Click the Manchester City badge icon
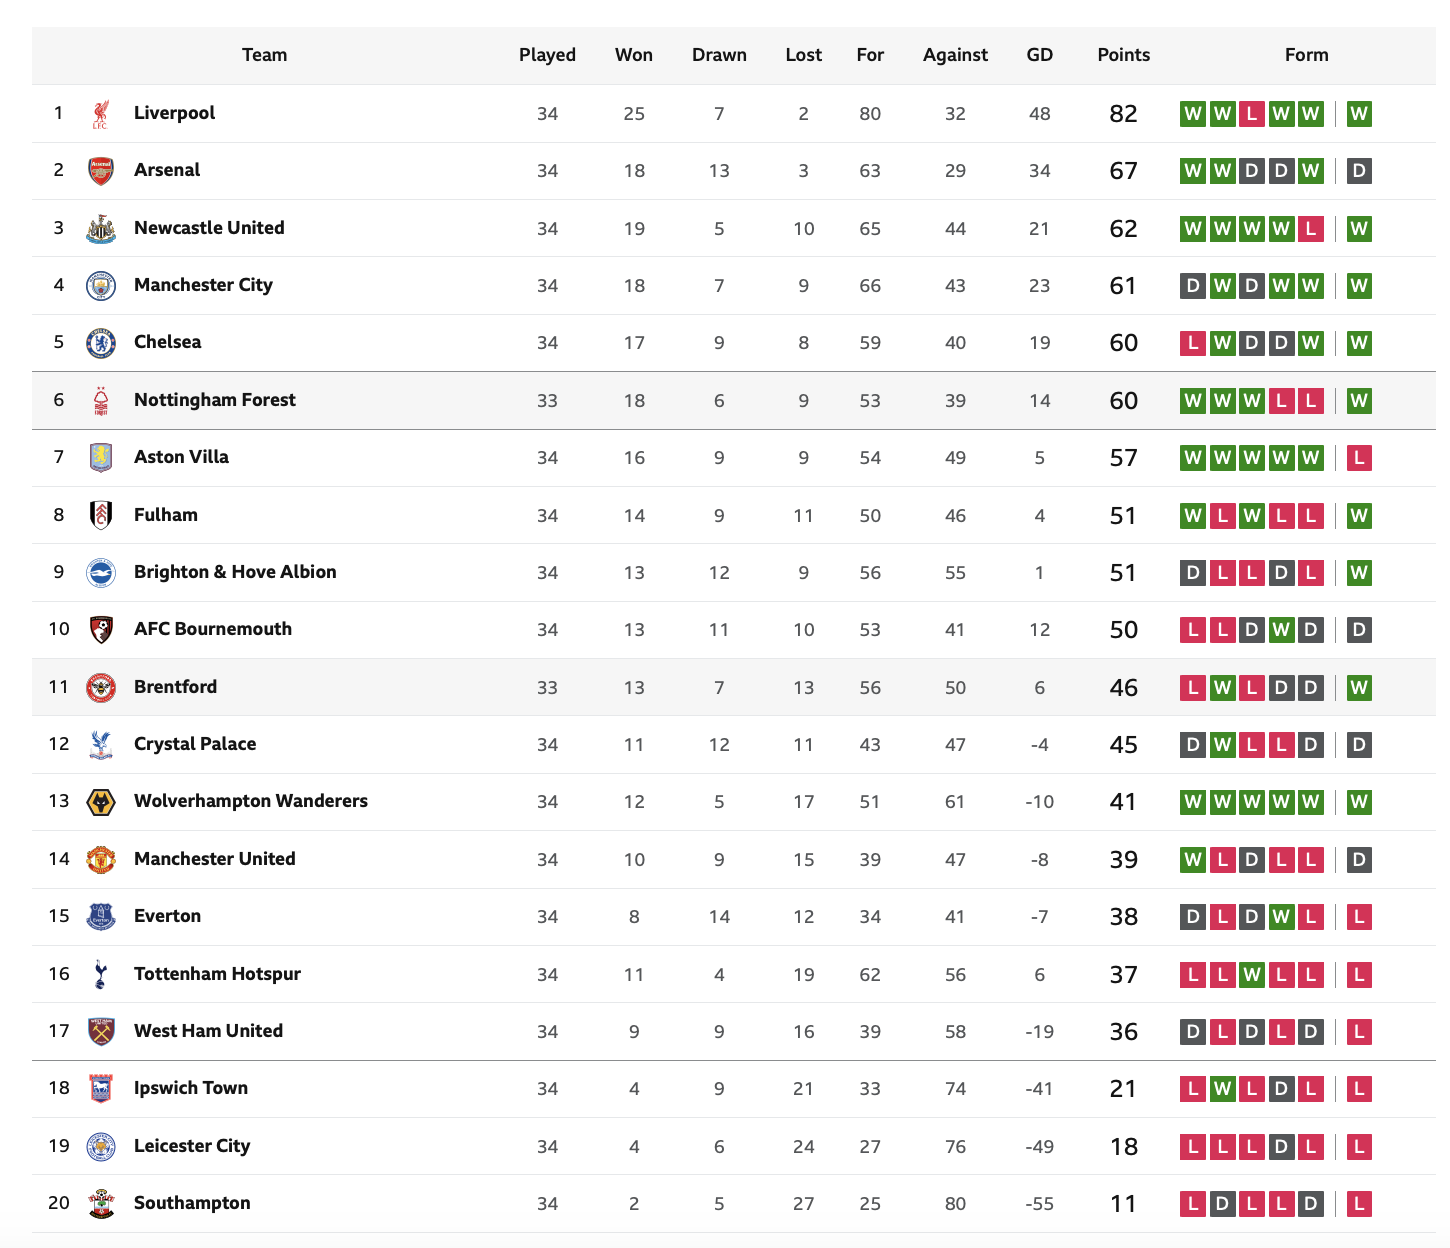 click(x=100, y=286)
